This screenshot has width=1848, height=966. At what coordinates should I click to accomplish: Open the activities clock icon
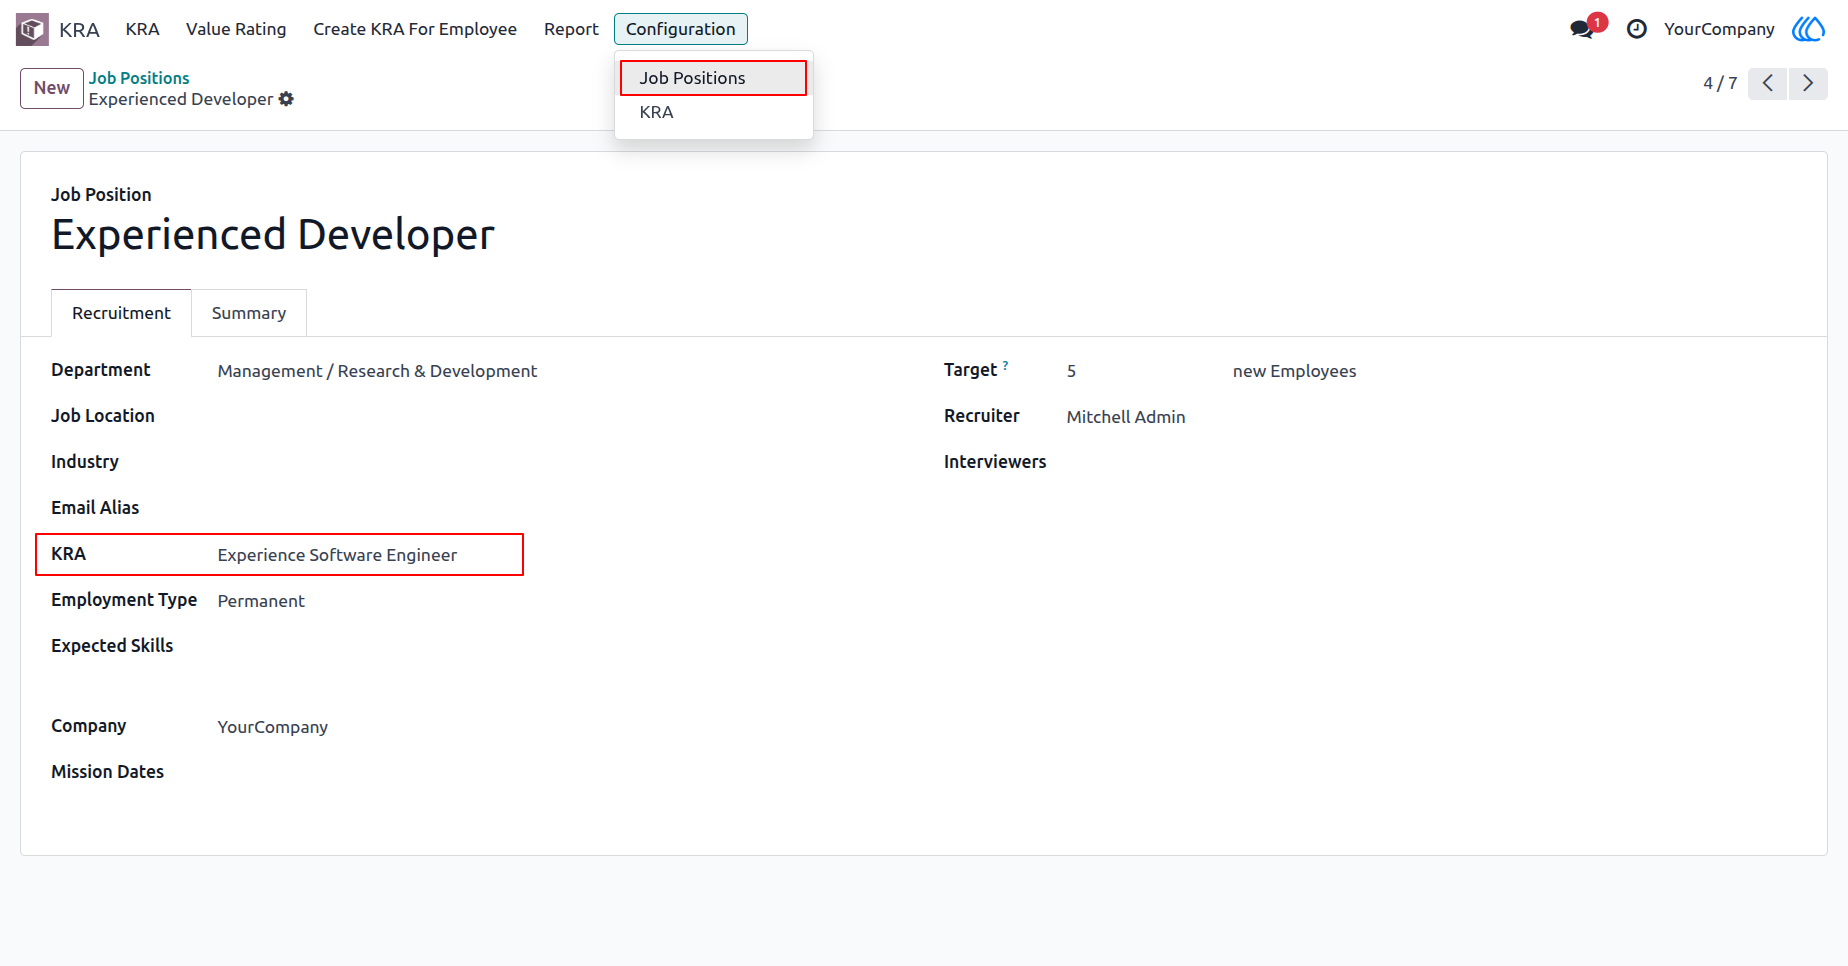coord(1637,29)
